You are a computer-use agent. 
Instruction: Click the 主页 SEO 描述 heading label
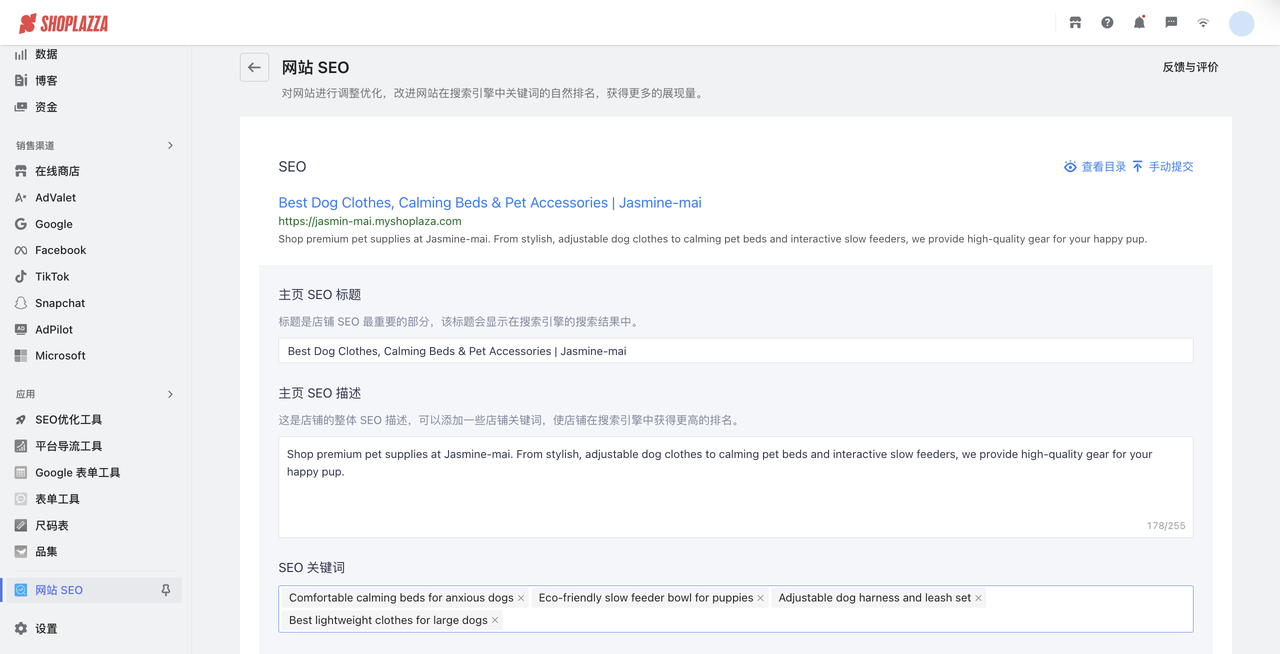320,393
